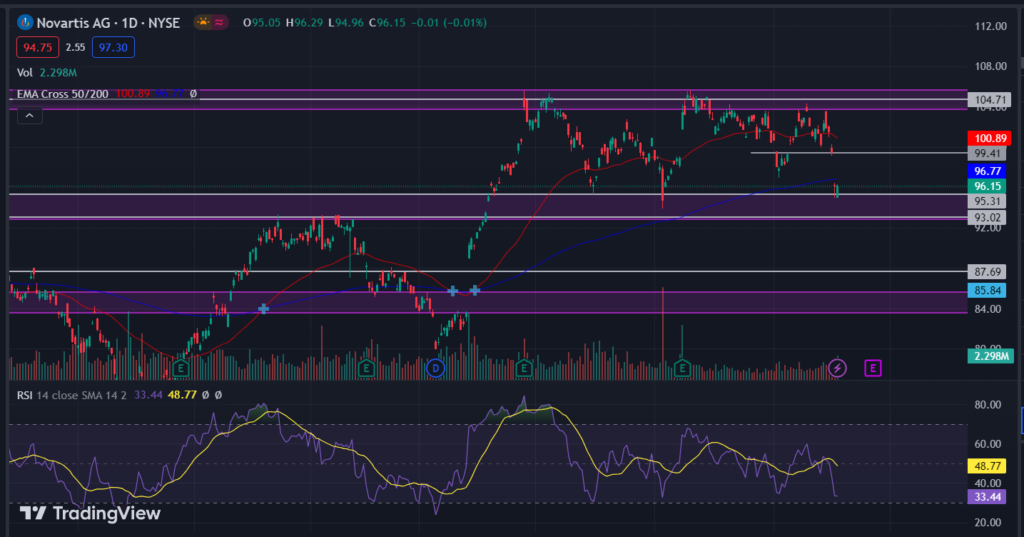The height and width of the screenshot is (537, 1024).
Task: Select the Vol indicator legend label
Action: click(x=25, y=73)
